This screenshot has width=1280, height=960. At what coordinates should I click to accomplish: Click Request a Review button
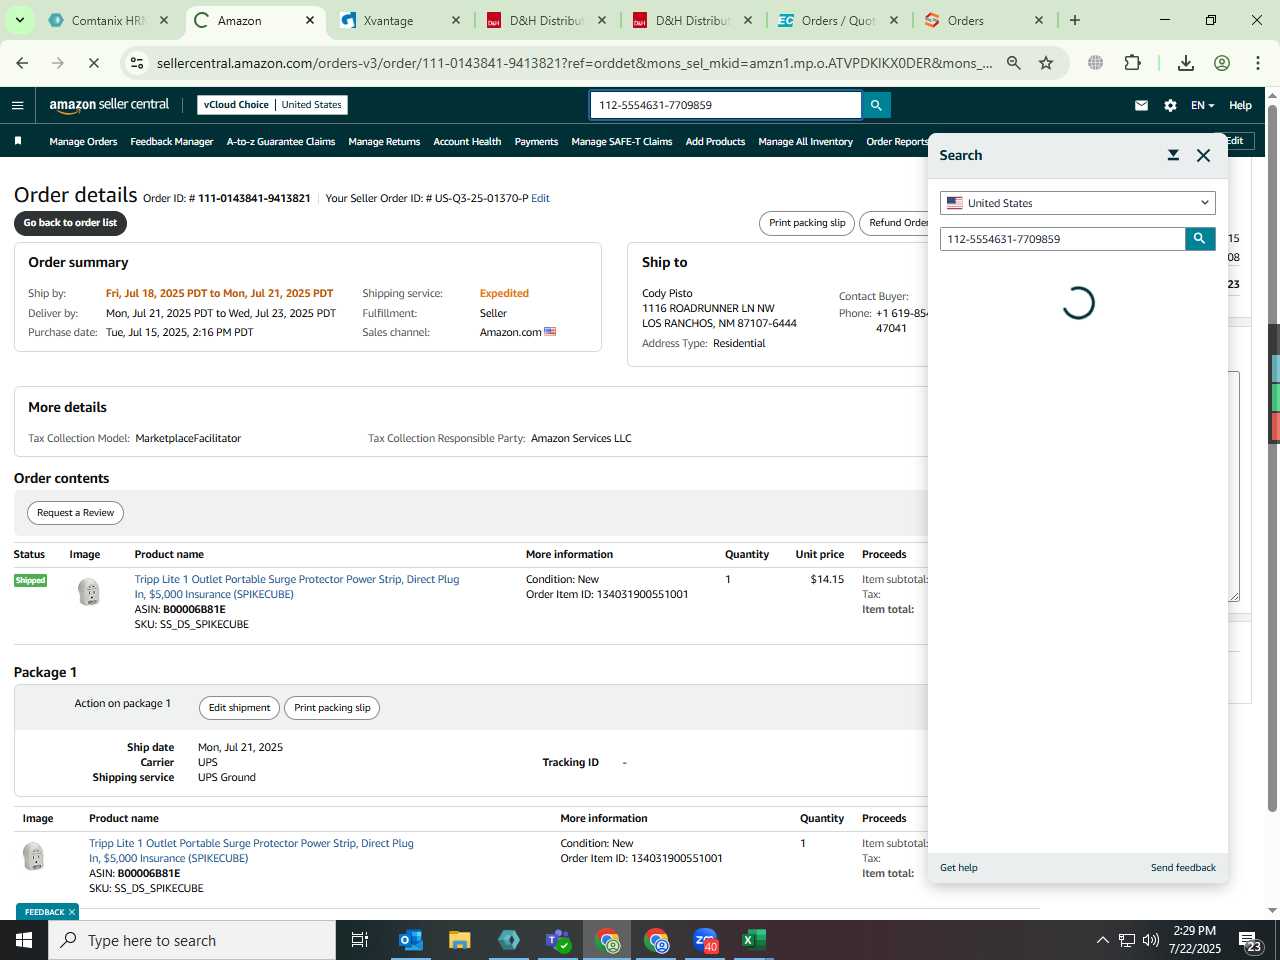coord(75,513)
